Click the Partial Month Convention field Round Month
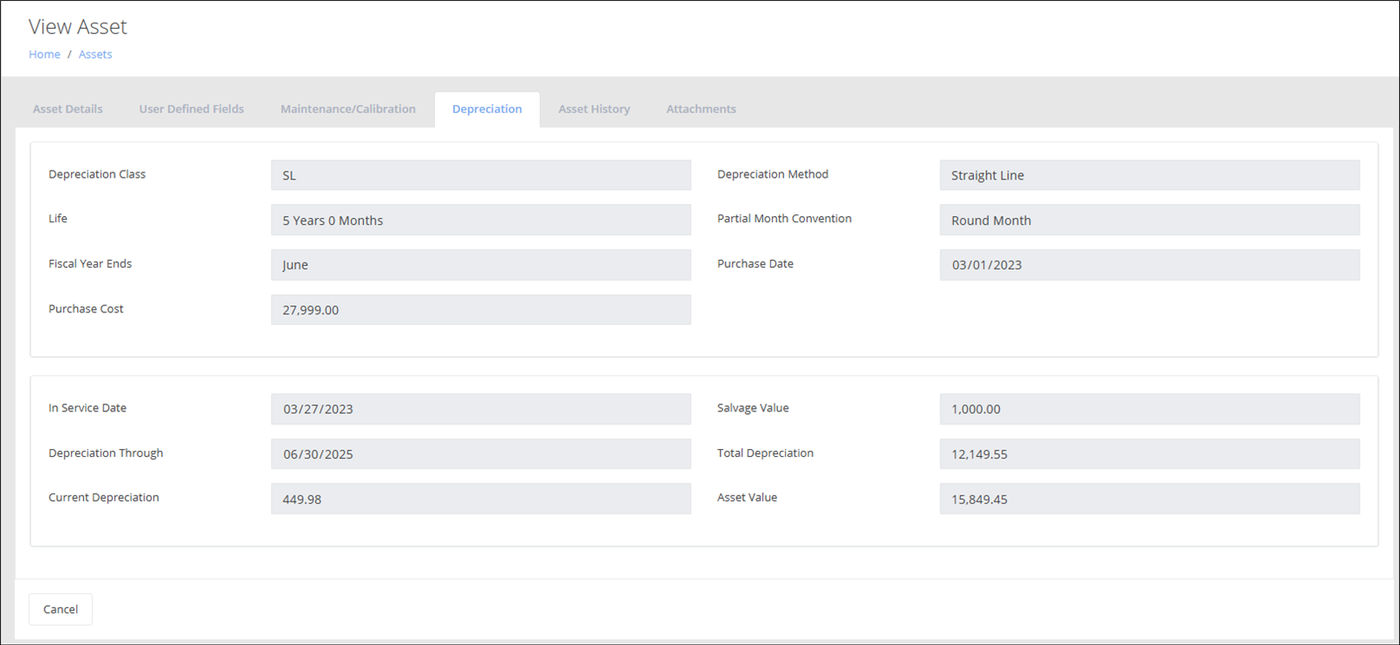 point(1150,220)
